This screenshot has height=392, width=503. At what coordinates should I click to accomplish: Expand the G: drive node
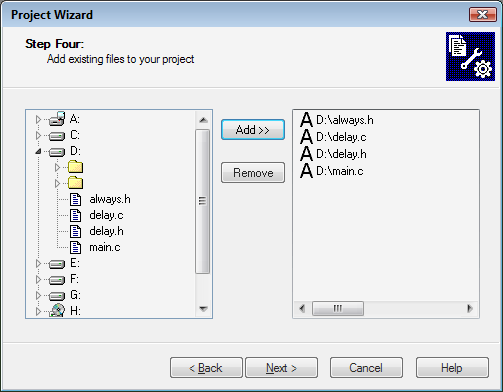(x=38, y=295)
